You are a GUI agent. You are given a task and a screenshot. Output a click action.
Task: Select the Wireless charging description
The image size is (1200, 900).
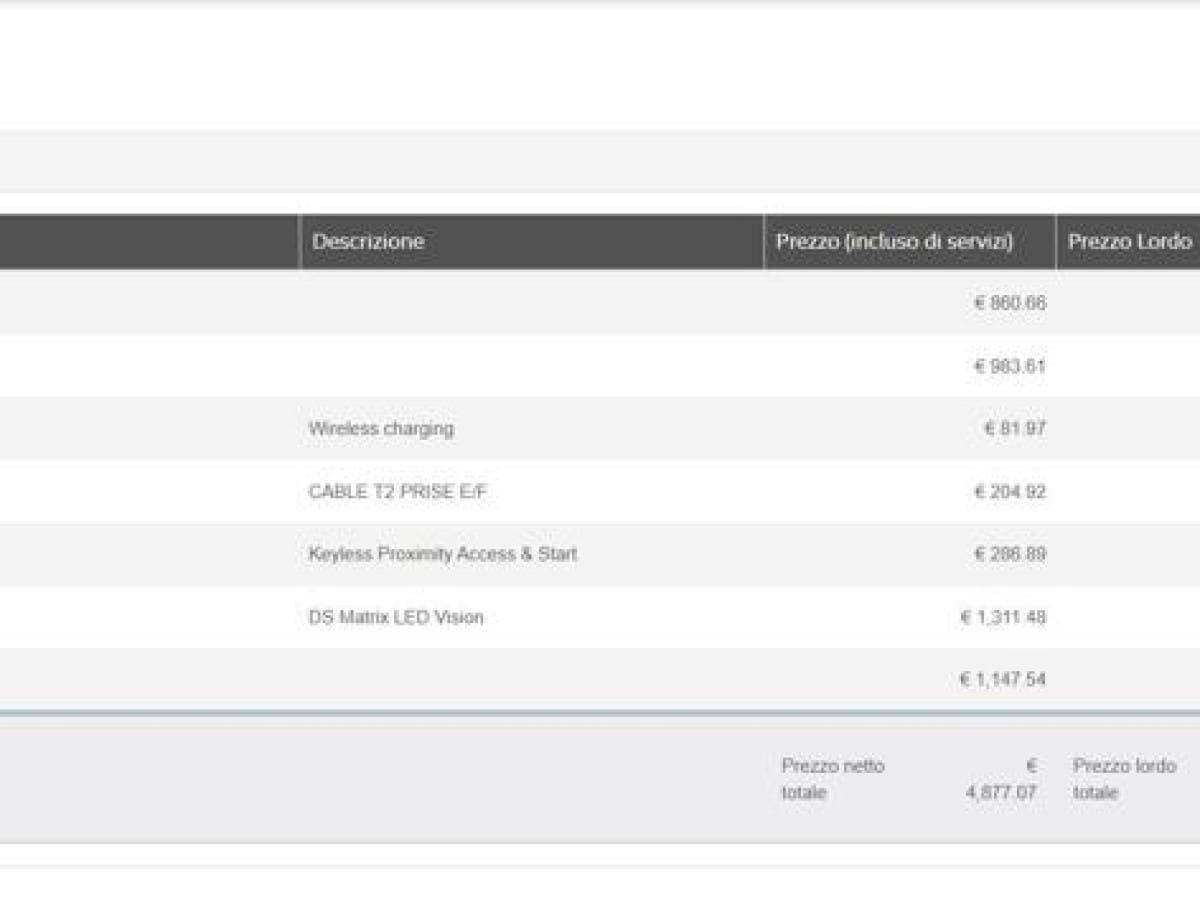tap(381, 429)
